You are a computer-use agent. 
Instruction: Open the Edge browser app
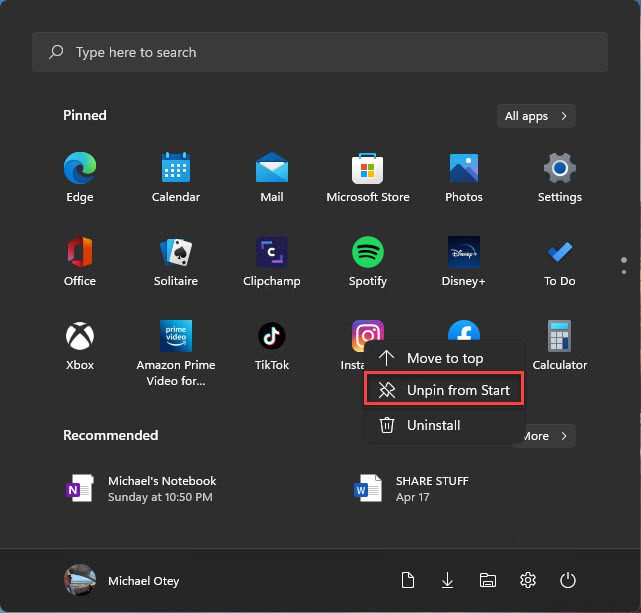point(80,177)
